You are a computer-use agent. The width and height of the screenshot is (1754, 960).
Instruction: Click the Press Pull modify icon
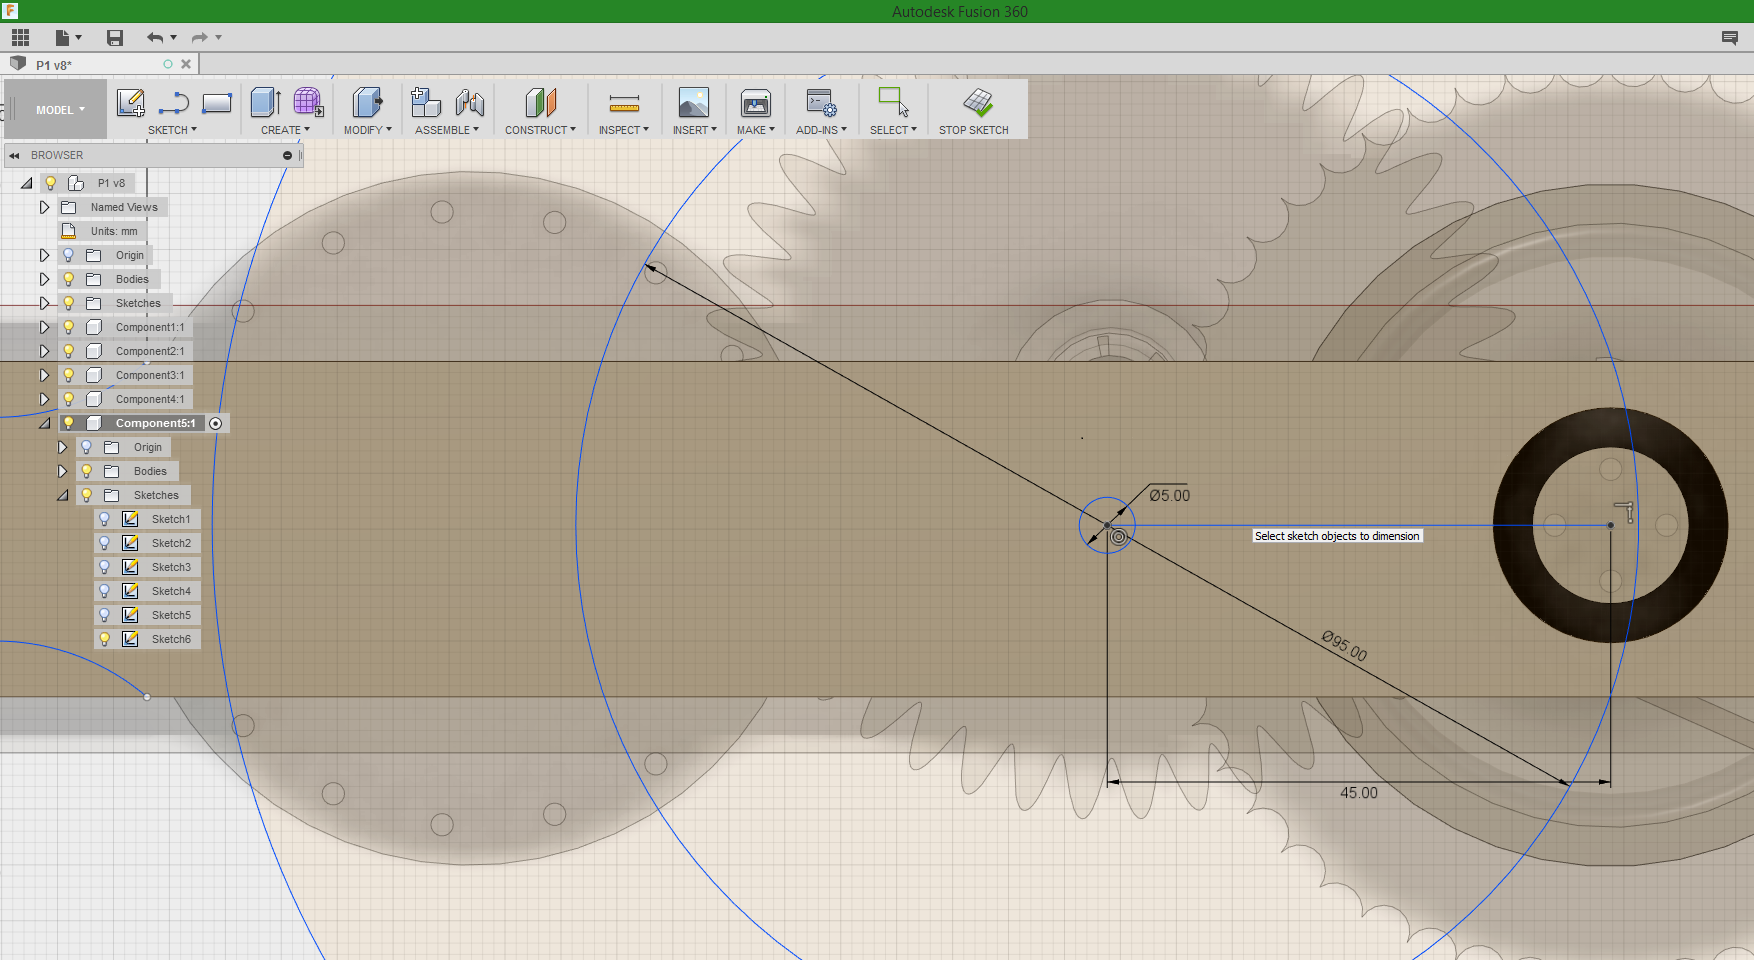[x=367, y=102]
